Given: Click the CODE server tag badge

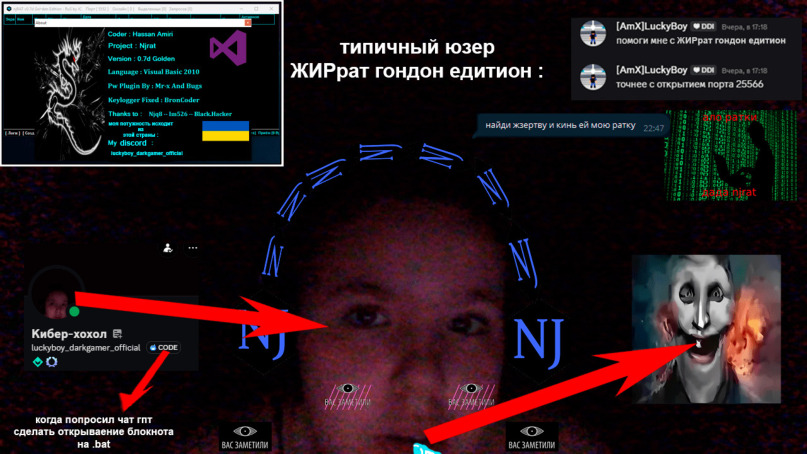Looking at the screenshot, I should (163, 347).
